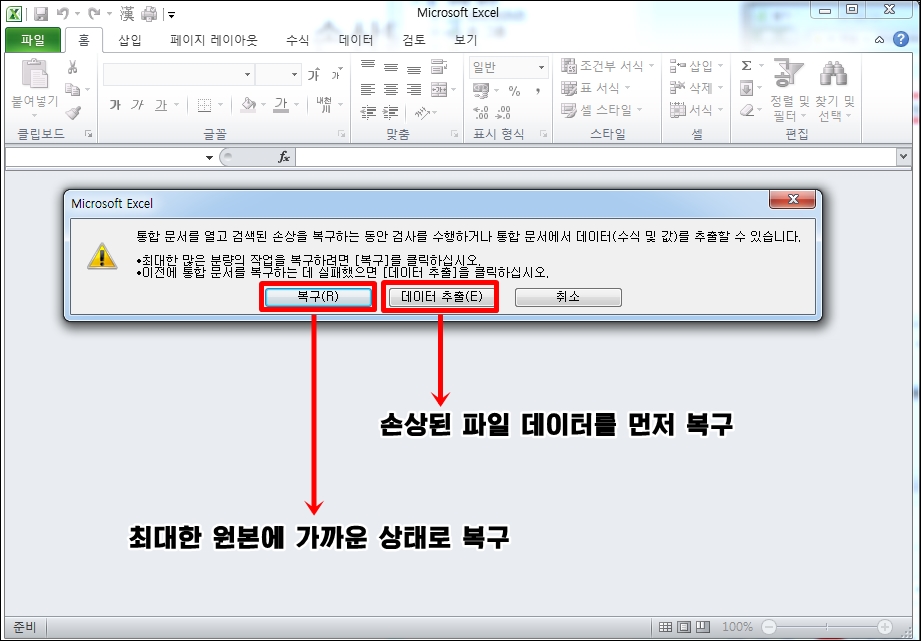Click the decrease decimal icon

(503, 112)
